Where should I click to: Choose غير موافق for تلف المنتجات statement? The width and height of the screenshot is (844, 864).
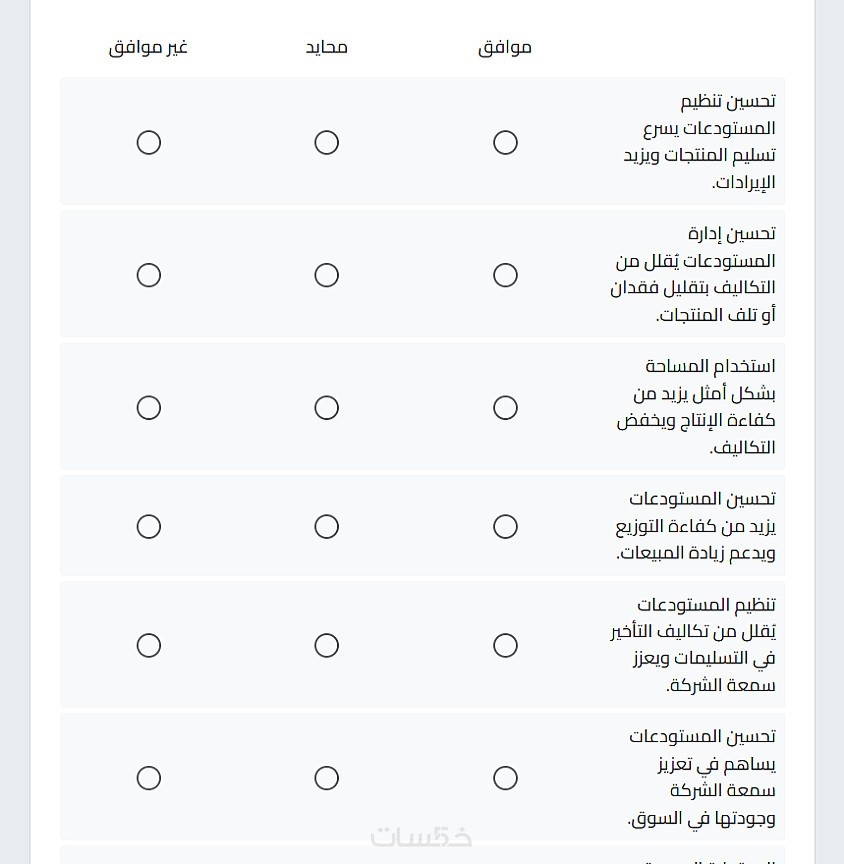tap(149, 275)
